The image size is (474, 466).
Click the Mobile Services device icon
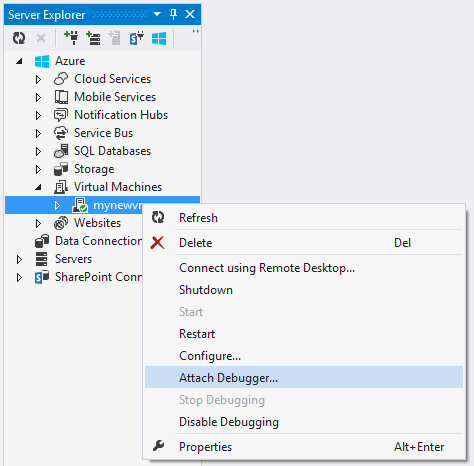point(61,97)
